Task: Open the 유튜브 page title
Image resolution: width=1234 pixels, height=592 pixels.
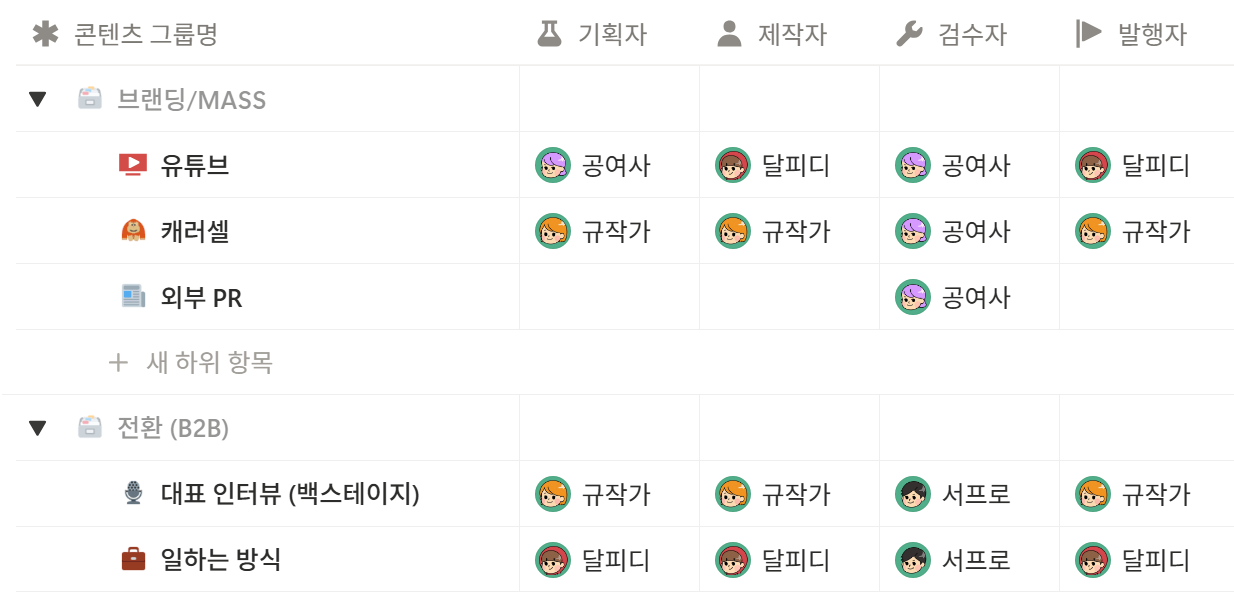Action: [195, 165]
